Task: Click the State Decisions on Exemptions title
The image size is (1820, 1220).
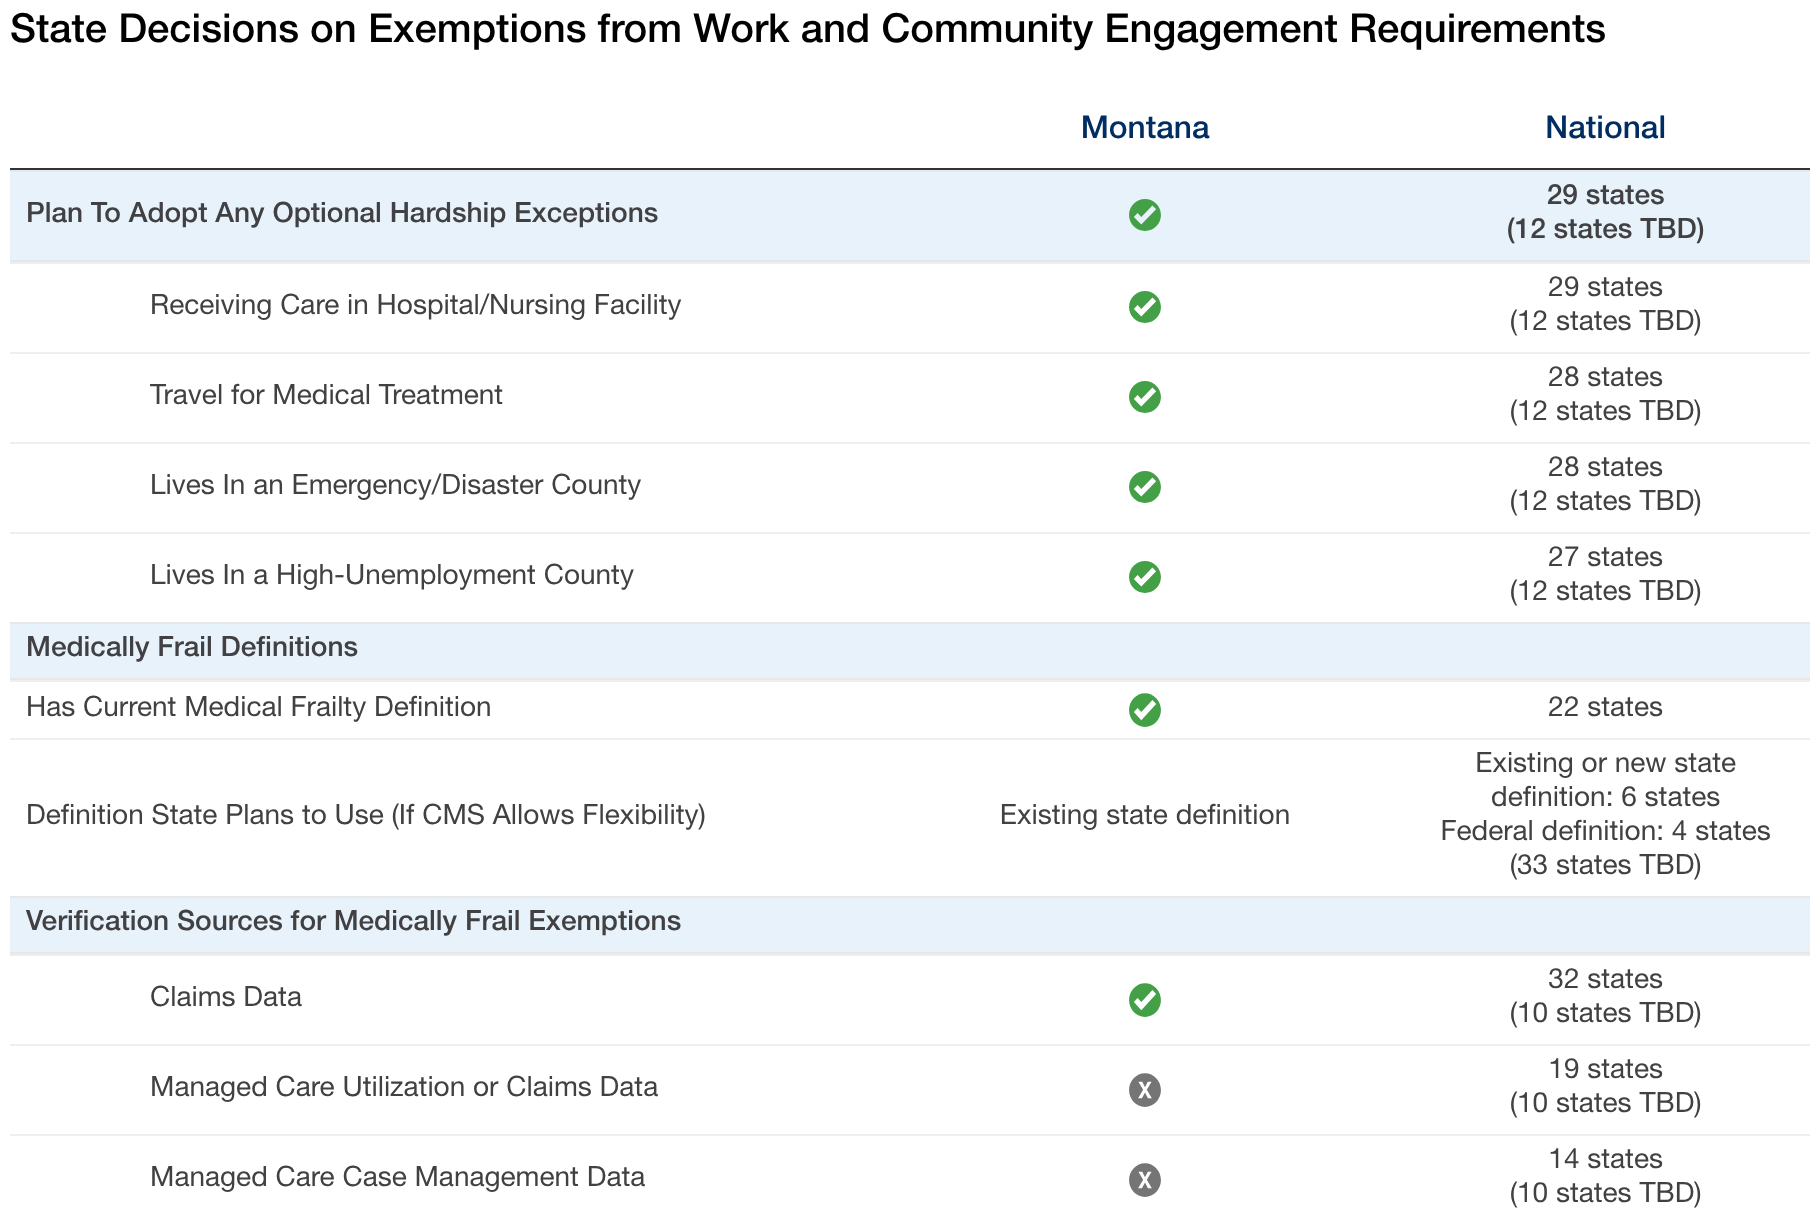Action: 807,30
